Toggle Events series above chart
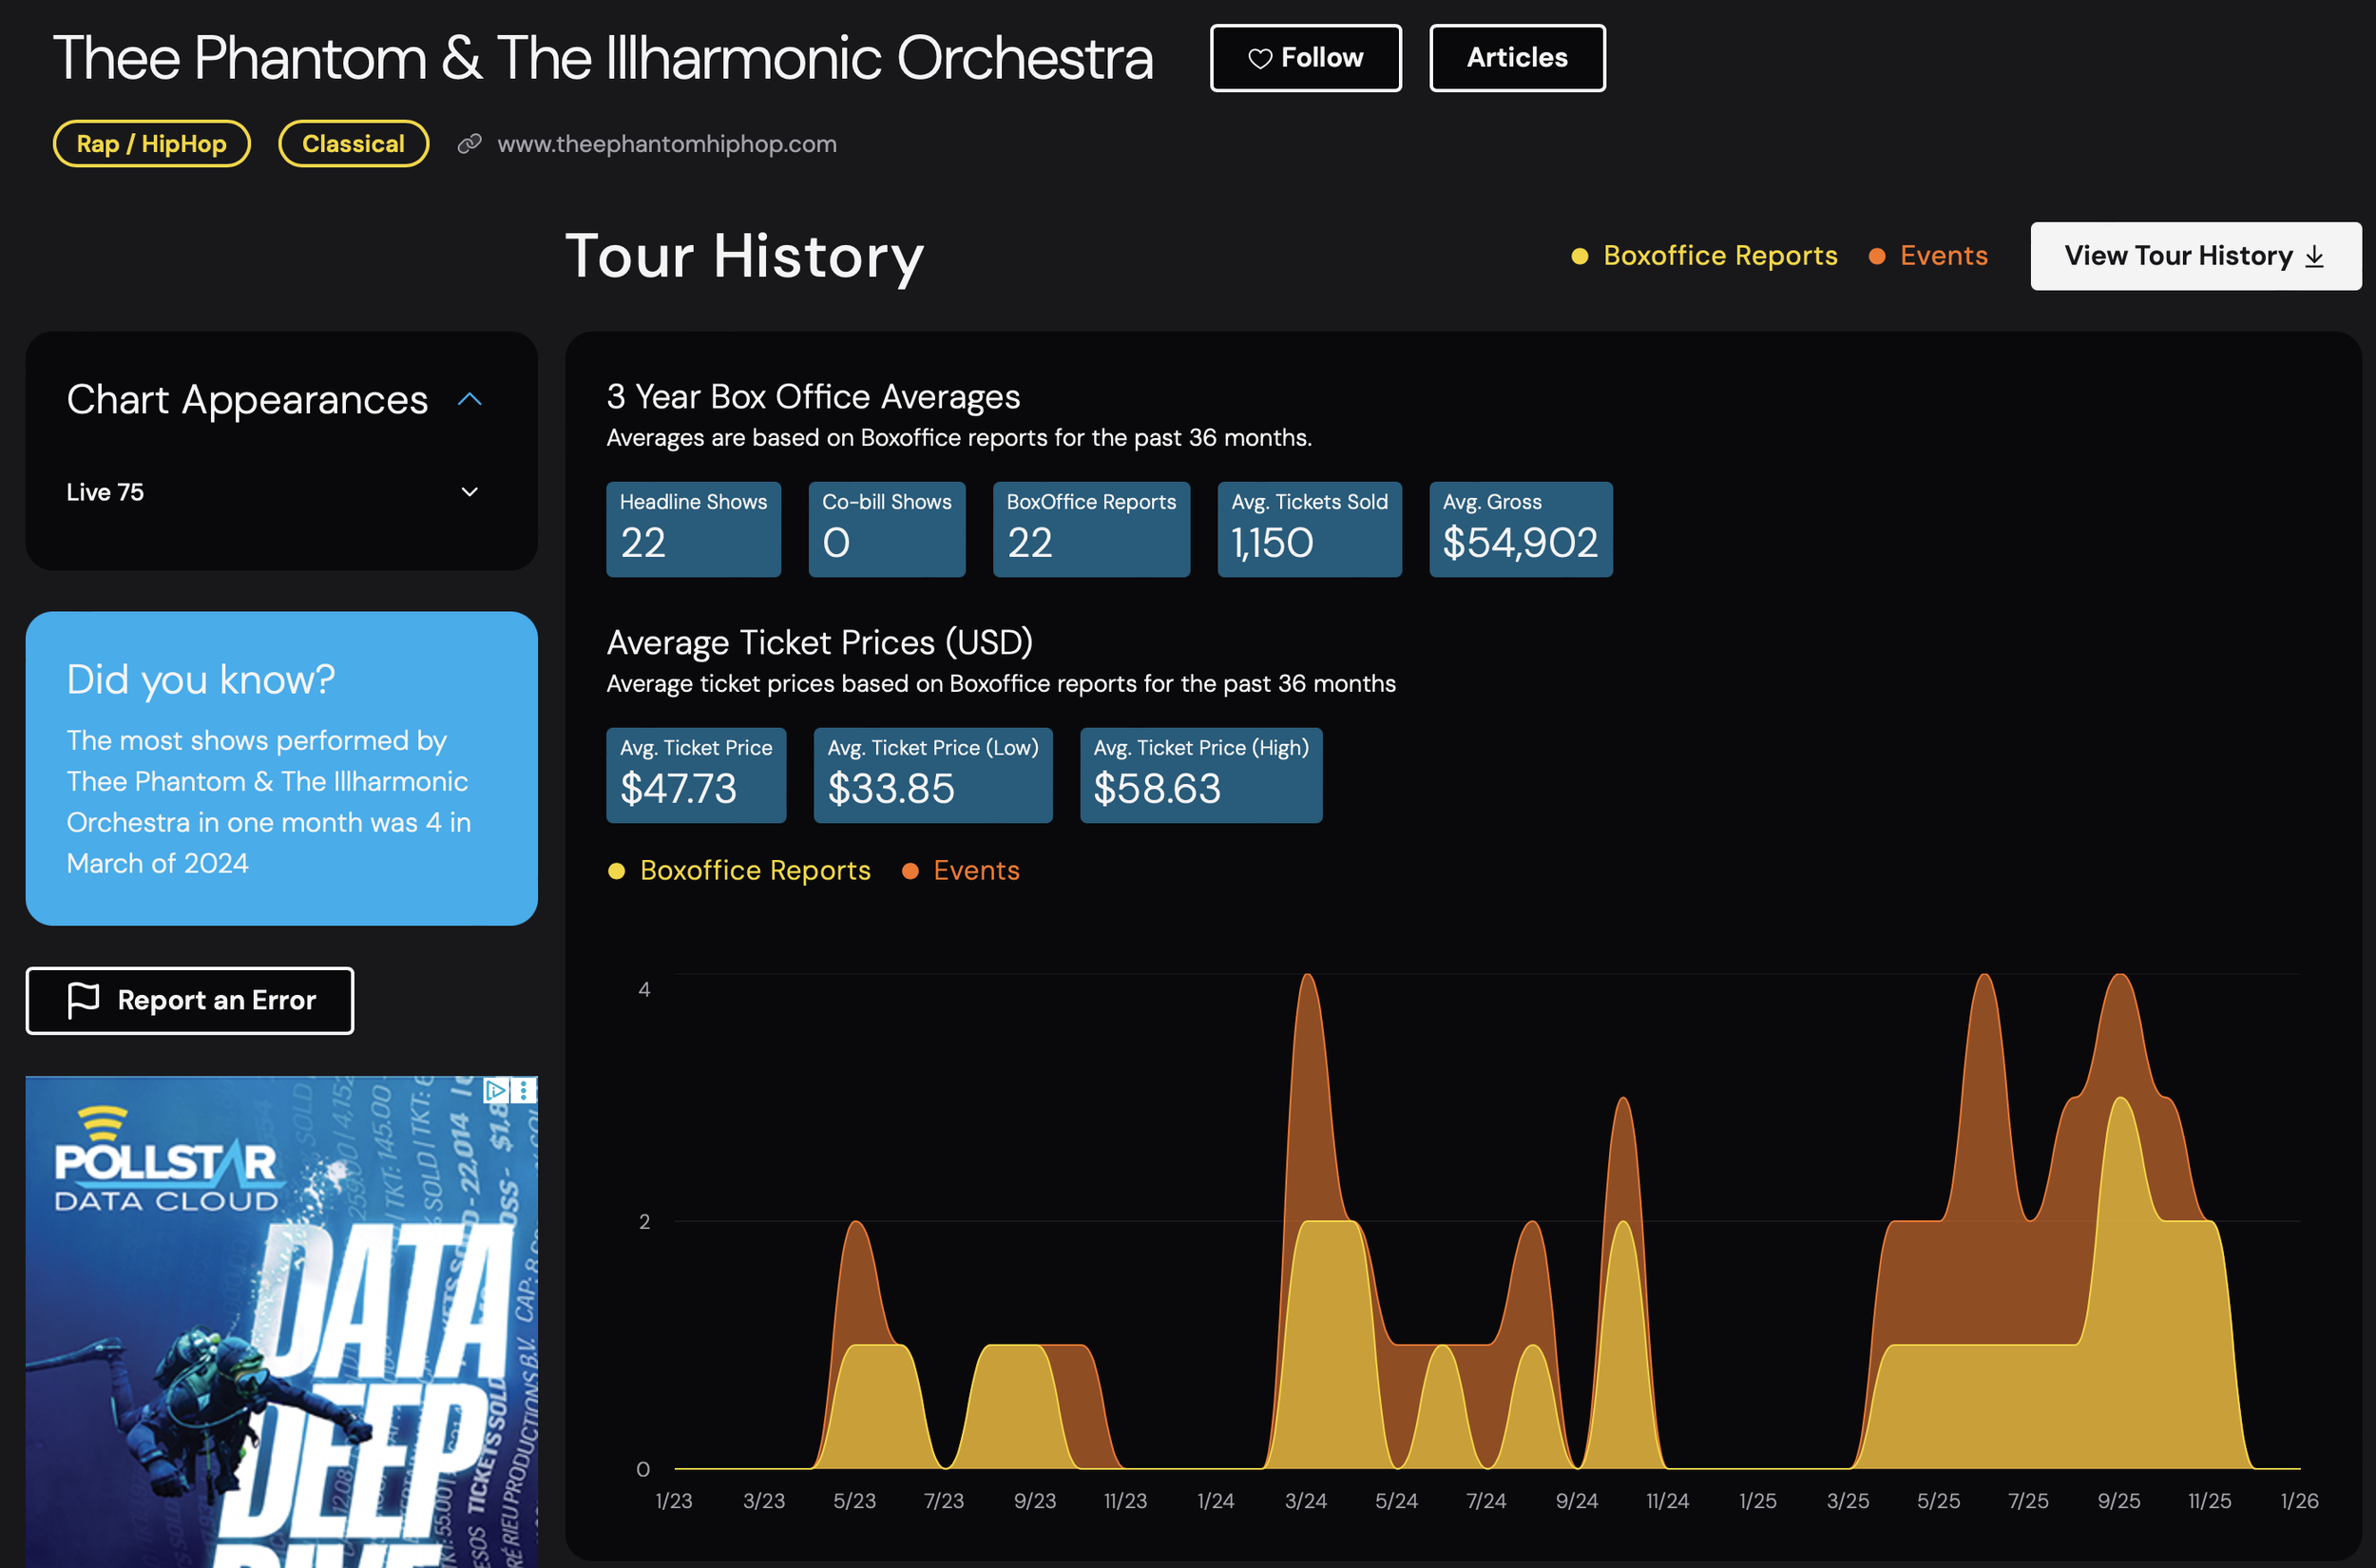2376x1568 pixels. 975,871
